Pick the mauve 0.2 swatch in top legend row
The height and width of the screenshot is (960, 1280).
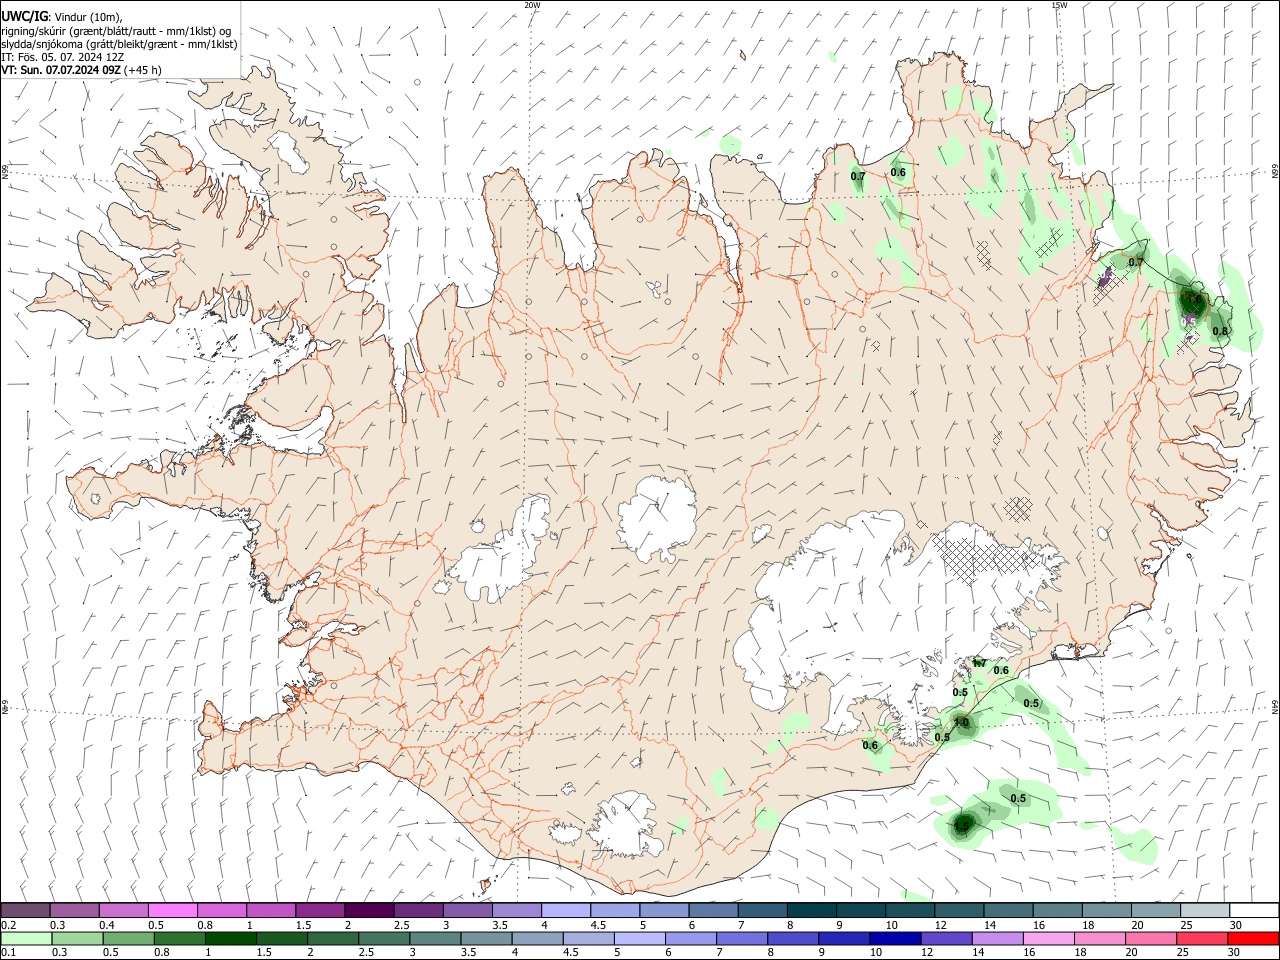(26, 910)
